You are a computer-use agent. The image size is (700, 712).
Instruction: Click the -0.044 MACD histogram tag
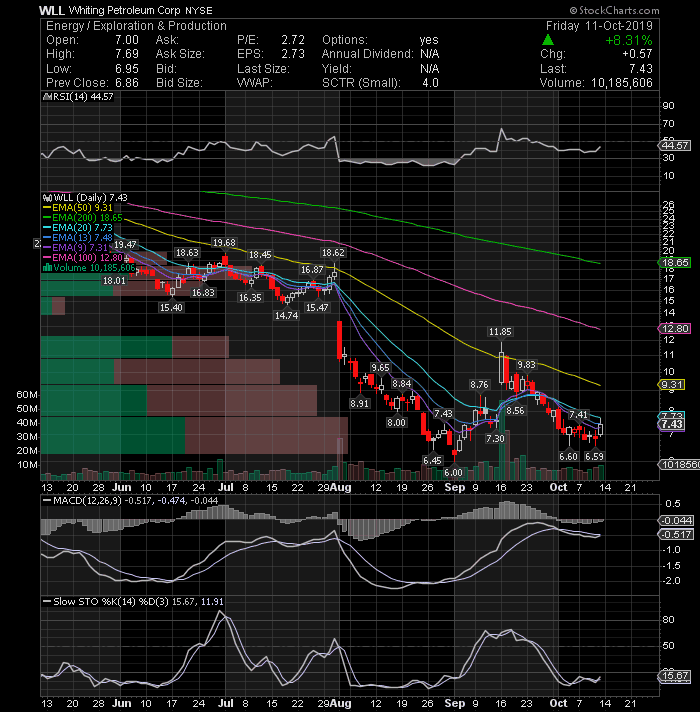[x=676, y=520]
